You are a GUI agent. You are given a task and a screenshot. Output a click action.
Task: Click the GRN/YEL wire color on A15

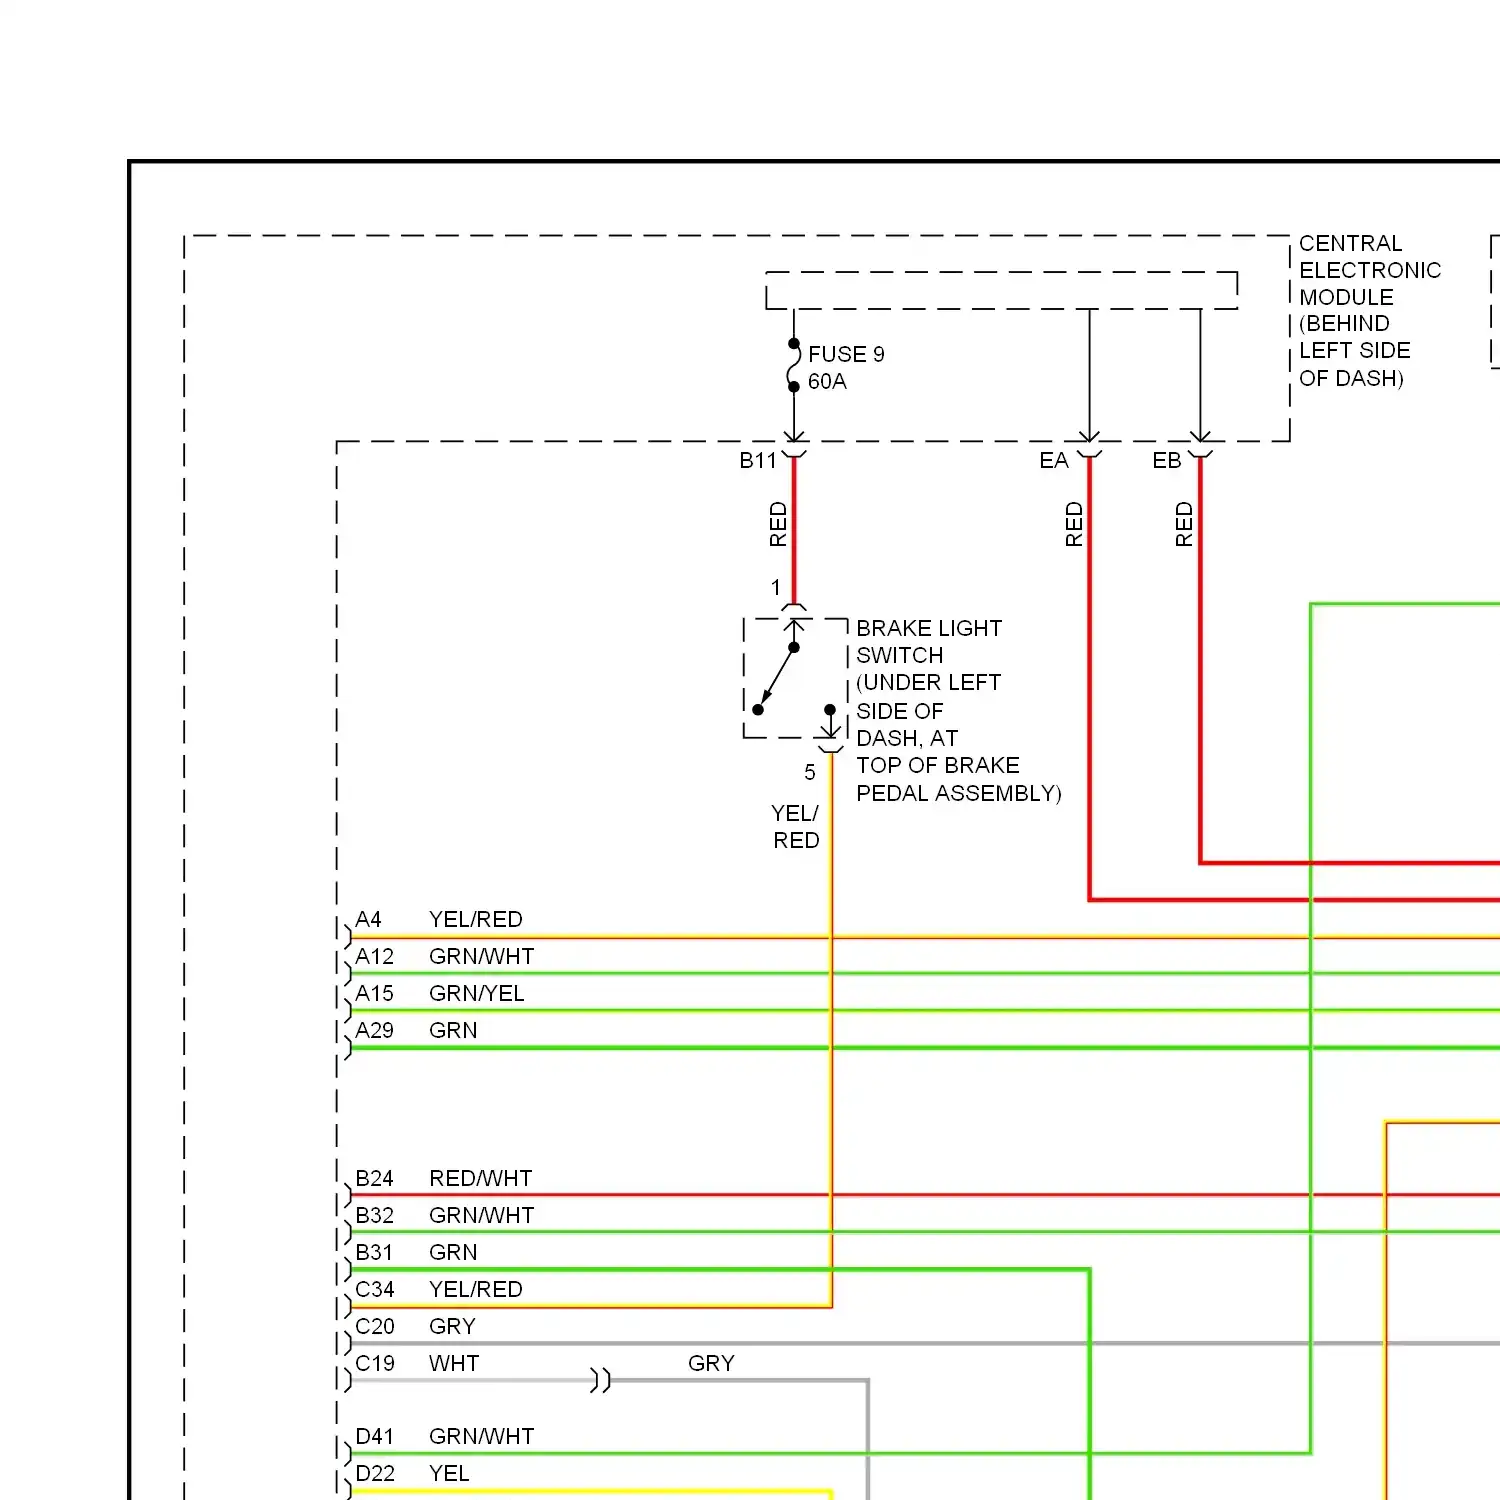pos(477,993)
